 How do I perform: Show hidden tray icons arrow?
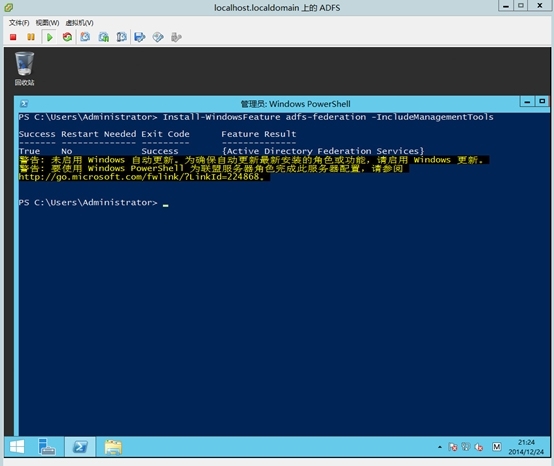(x=440, y=447)
